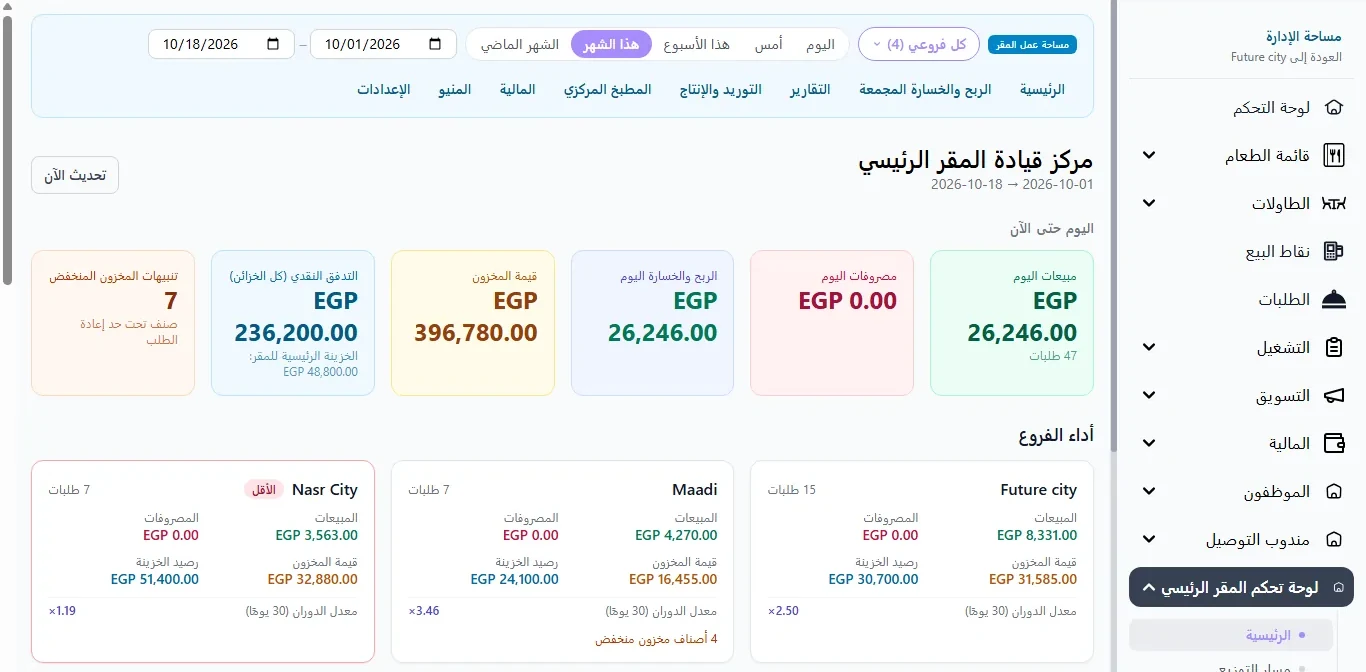This screenshot has width=1366, height=672.
Task: Click the house icon beside لوحة التحكم
Action: [1333, 107]
